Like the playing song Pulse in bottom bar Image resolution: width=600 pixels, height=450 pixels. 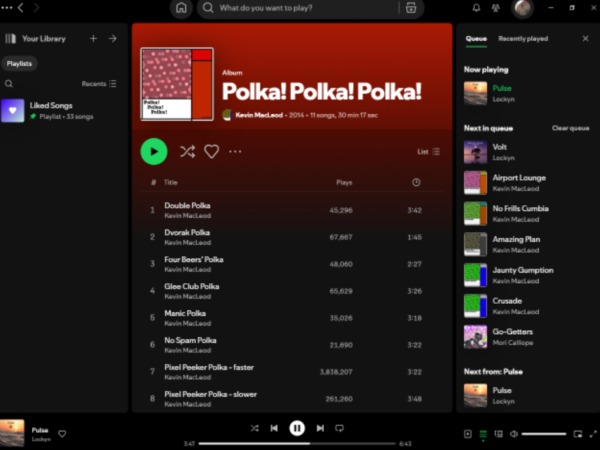pos(62,434)
